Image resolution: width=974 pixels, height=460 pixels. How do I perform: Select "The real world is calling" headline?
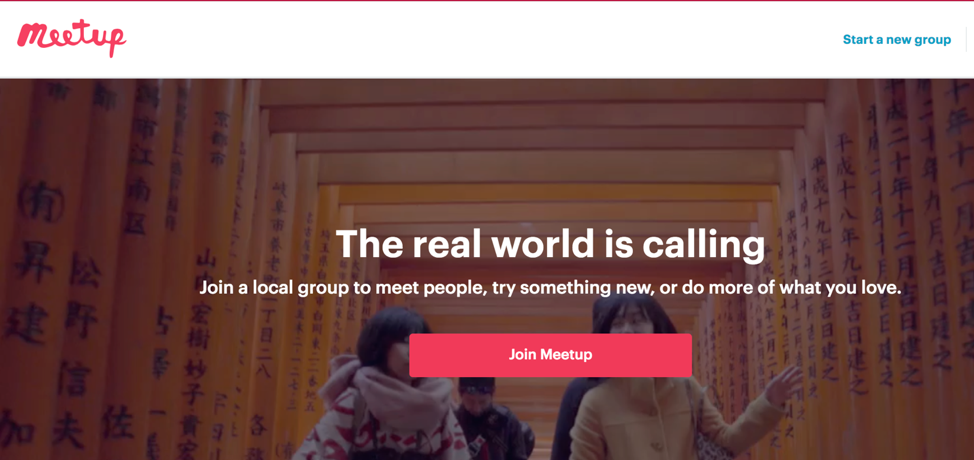550,245
